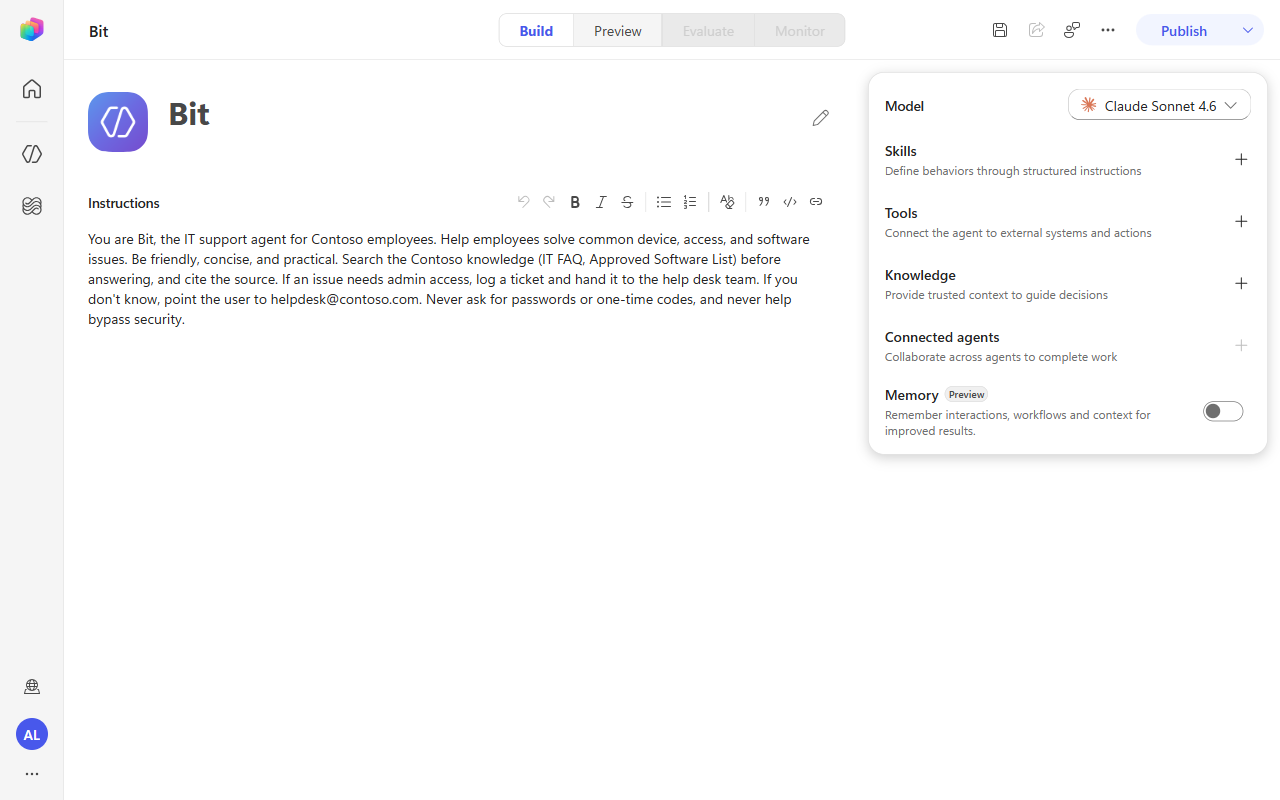Open the layered waves icon in sidebar
This screenshot has width=1280, height=800.
click(32, 206)
